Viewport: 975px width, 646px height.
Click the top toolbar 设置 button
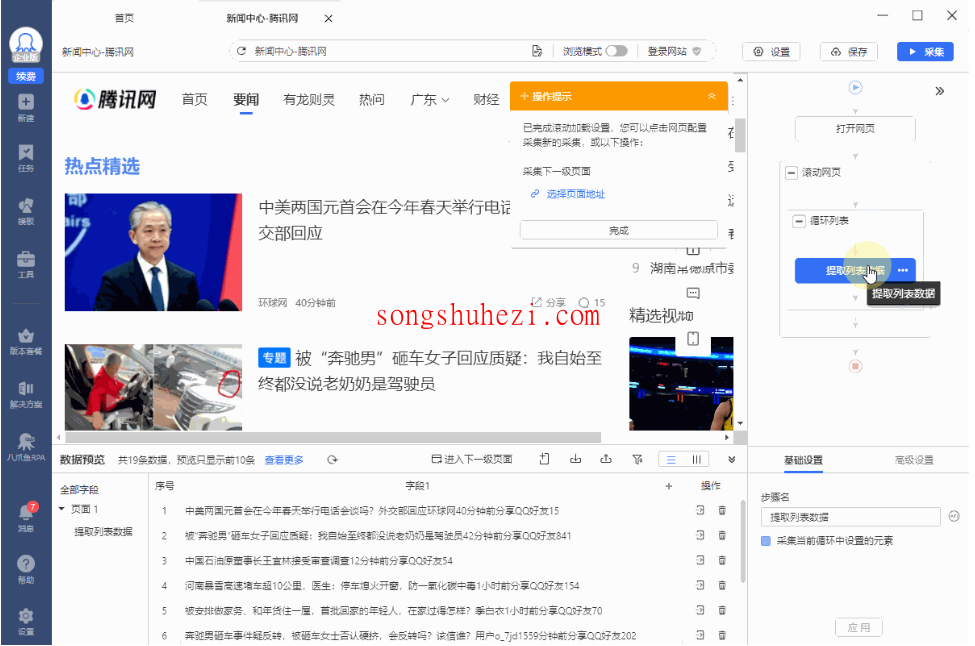pyautogui.click(x=771, y=52)
